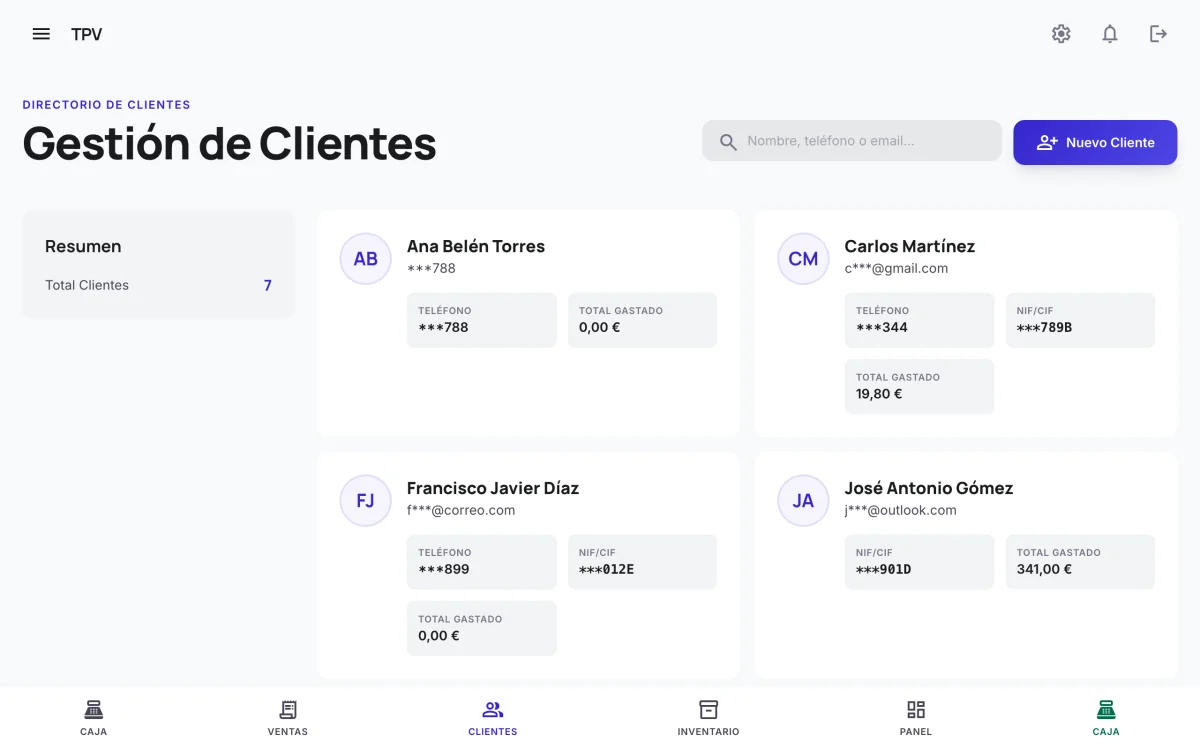Open the Carlos Martínez name
Screen dimensions: 1200x750
[x=909, y=246]
